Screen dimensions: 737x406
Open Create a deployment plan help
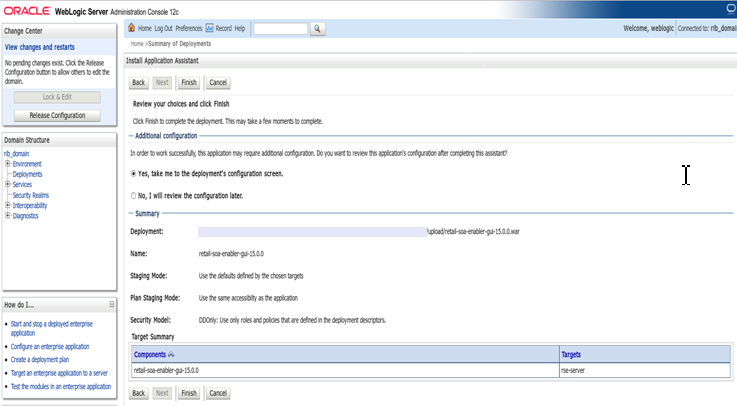pos(40,360)
